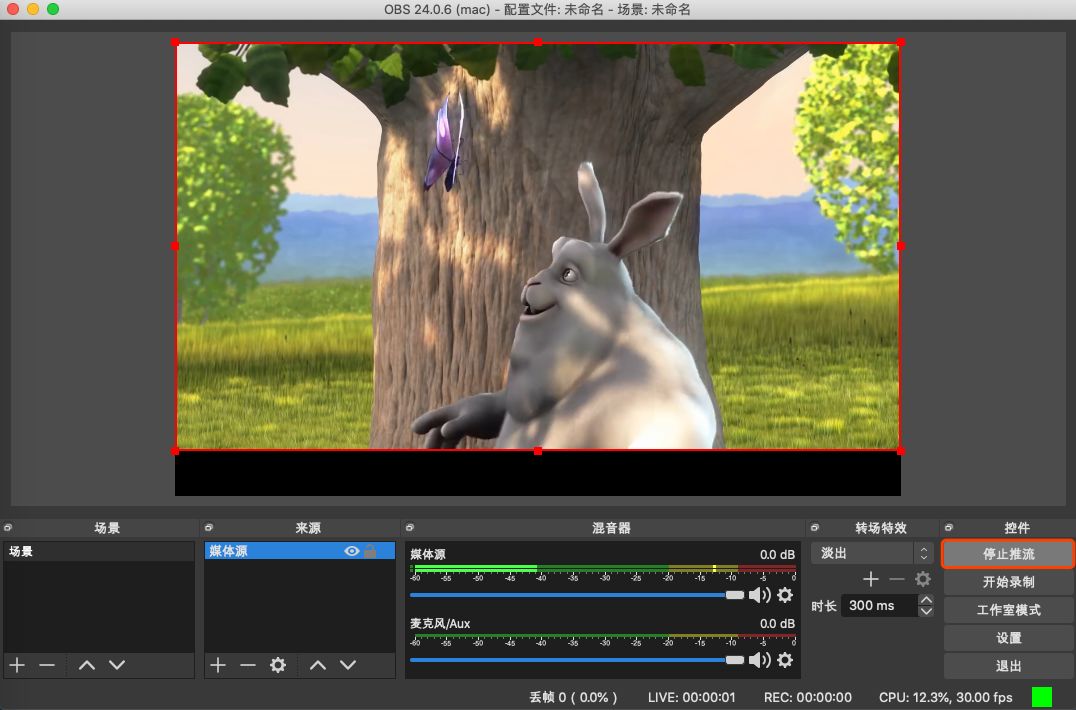Remove the selected scene with minus icon

[47, 665]
